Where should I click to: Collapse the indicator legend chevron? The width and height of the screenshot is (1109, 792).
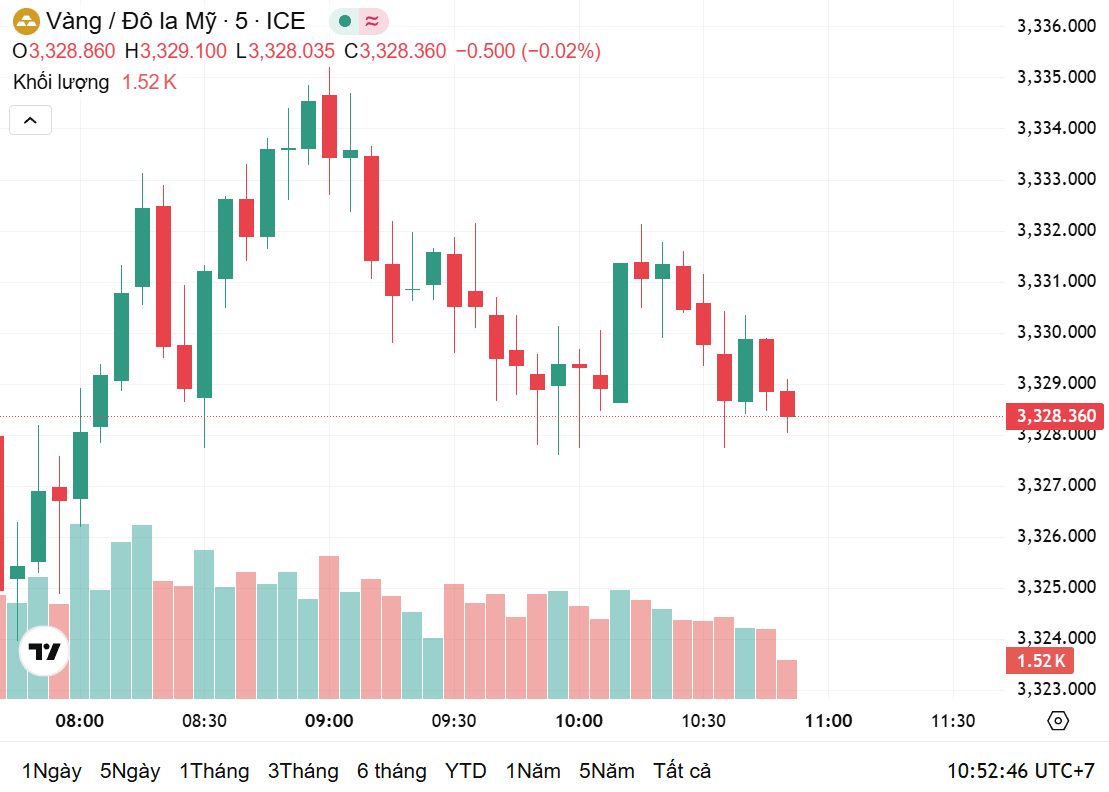[x=30, y=120]
